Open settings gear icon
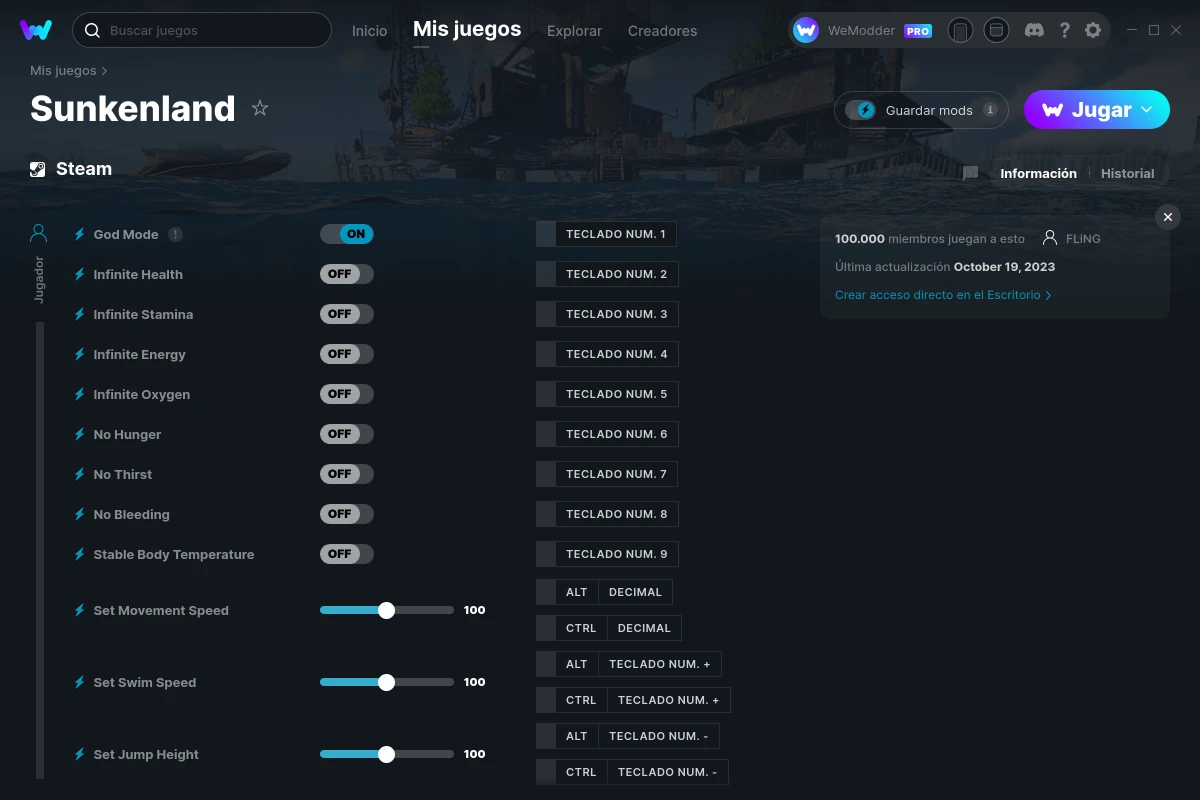 1093,30
